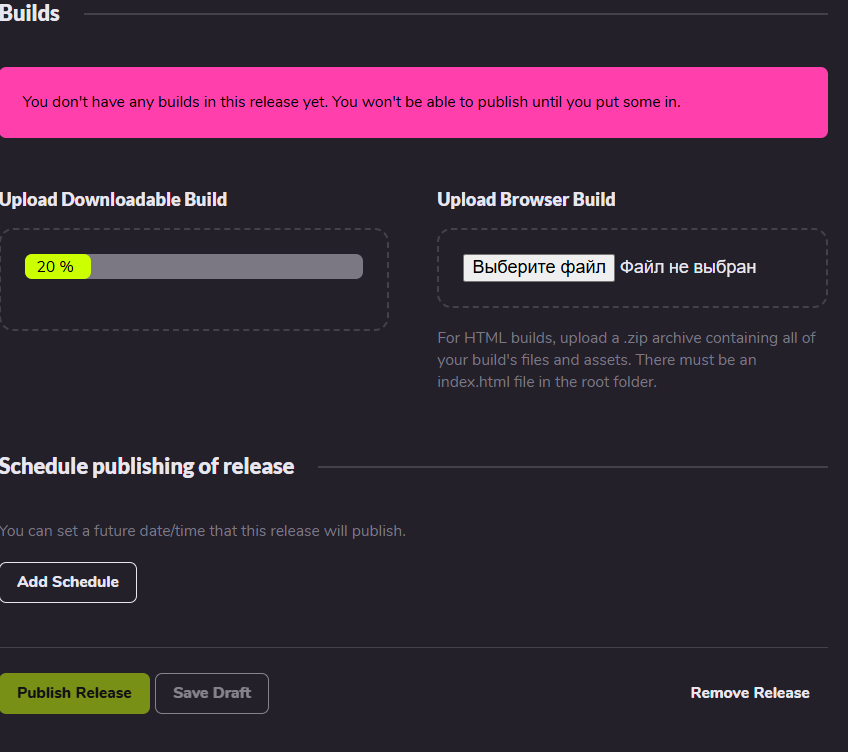The width and height of the screenshot is (848, 752).
Task: Click the green 20 % progress indicator
Action: pyautogui.click(x=58, y=267)
